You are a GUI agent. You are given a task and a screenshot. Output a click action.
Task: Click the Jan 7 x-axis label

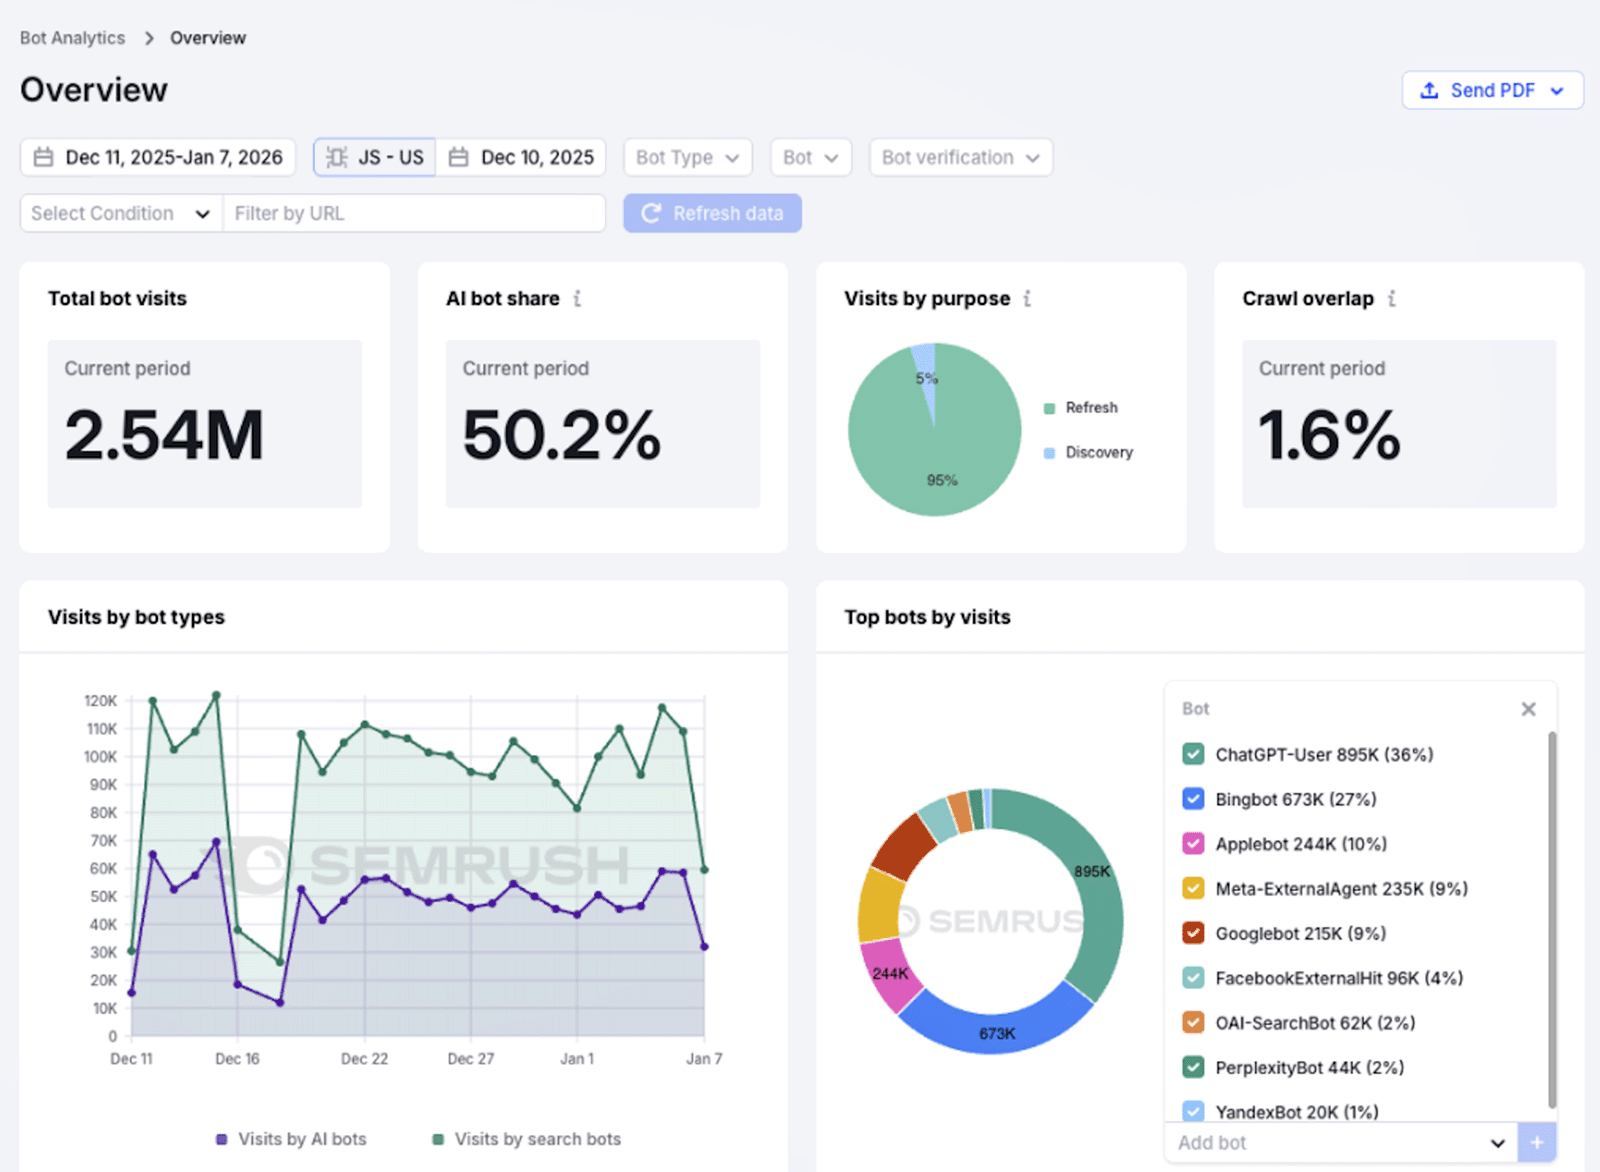pyautogui.click(x=704, y=1059)
